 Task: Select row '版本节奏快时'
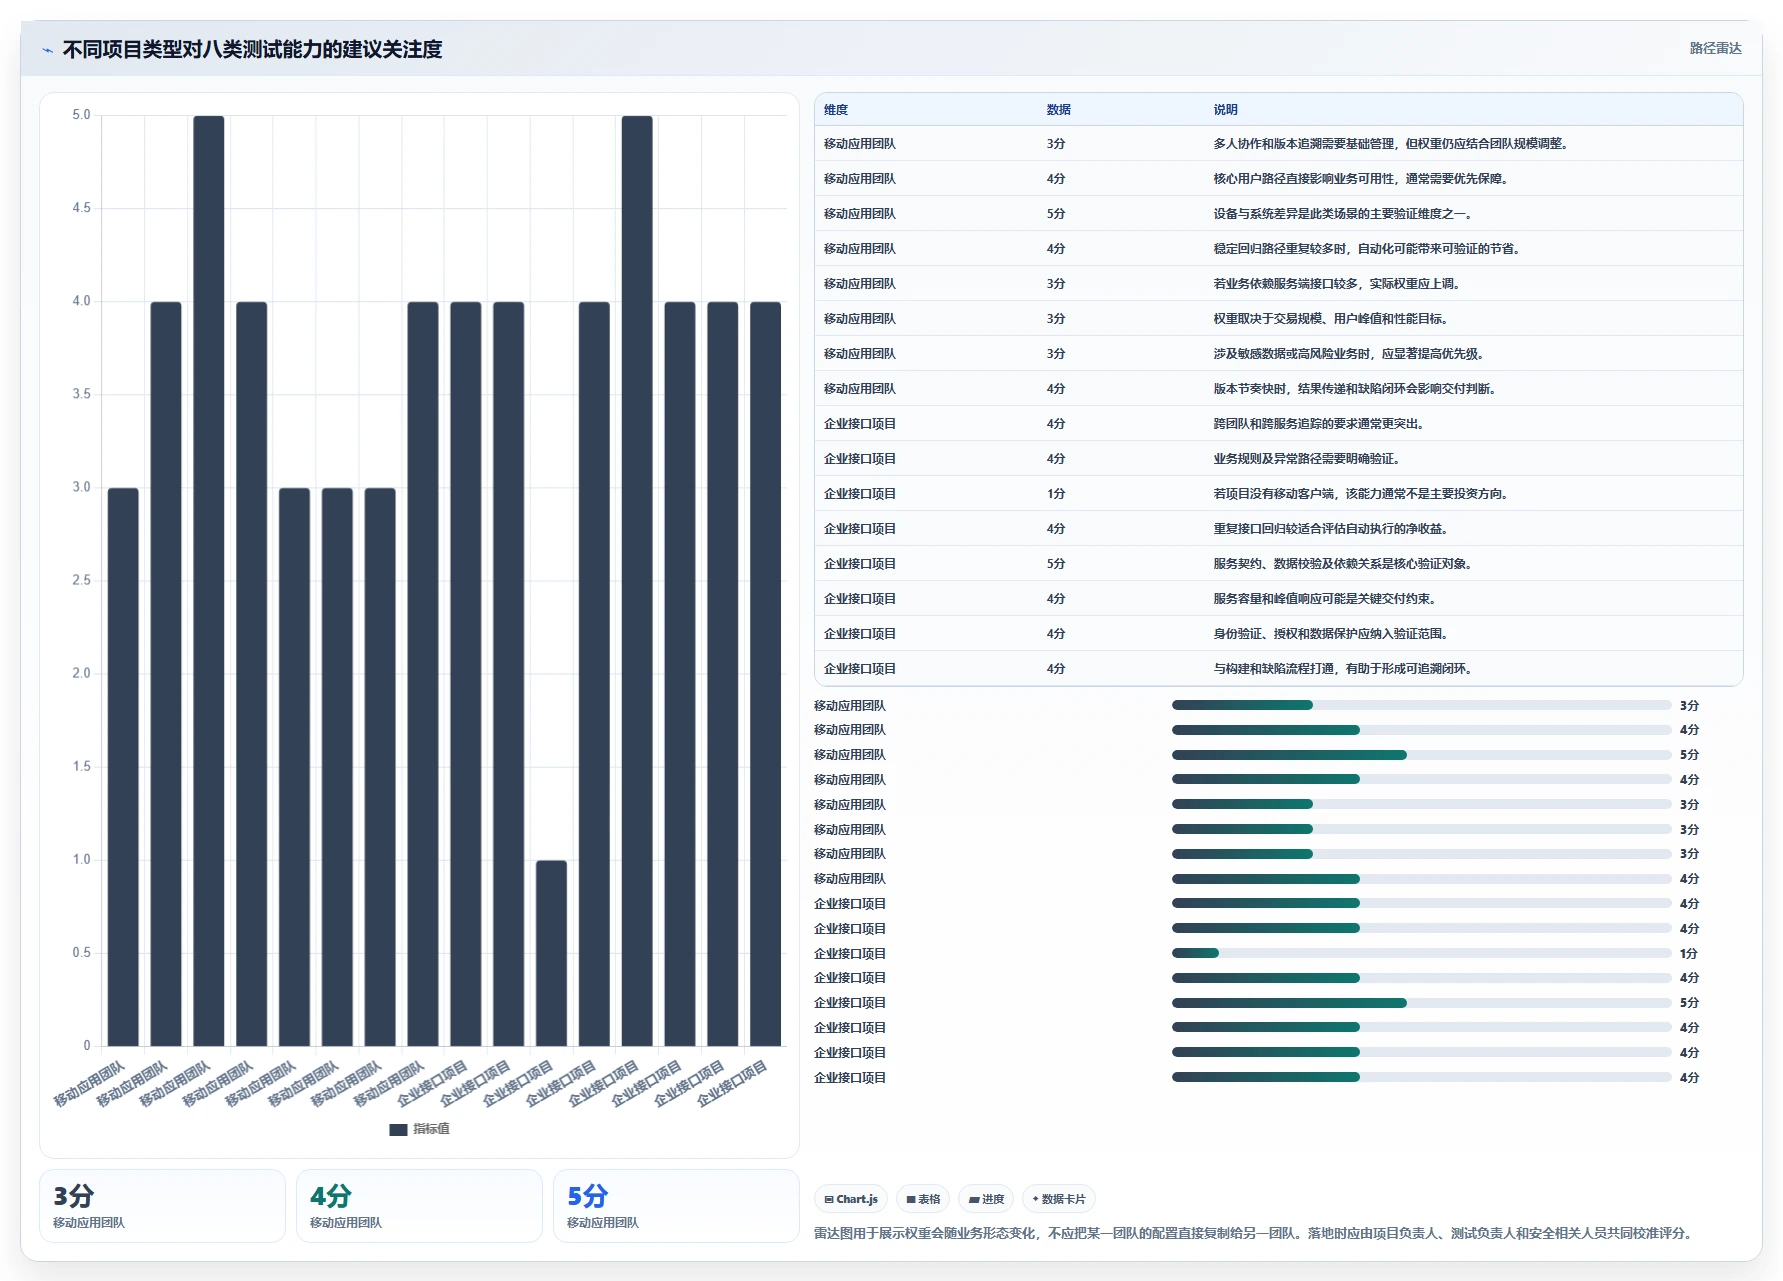(x=1279, y=389)
